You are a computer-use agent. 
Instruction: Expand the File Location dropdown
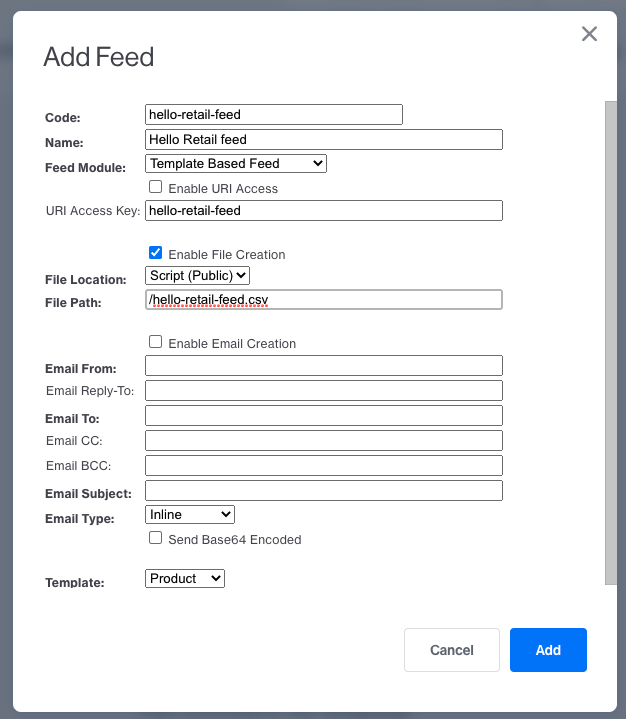click(197, 275)
